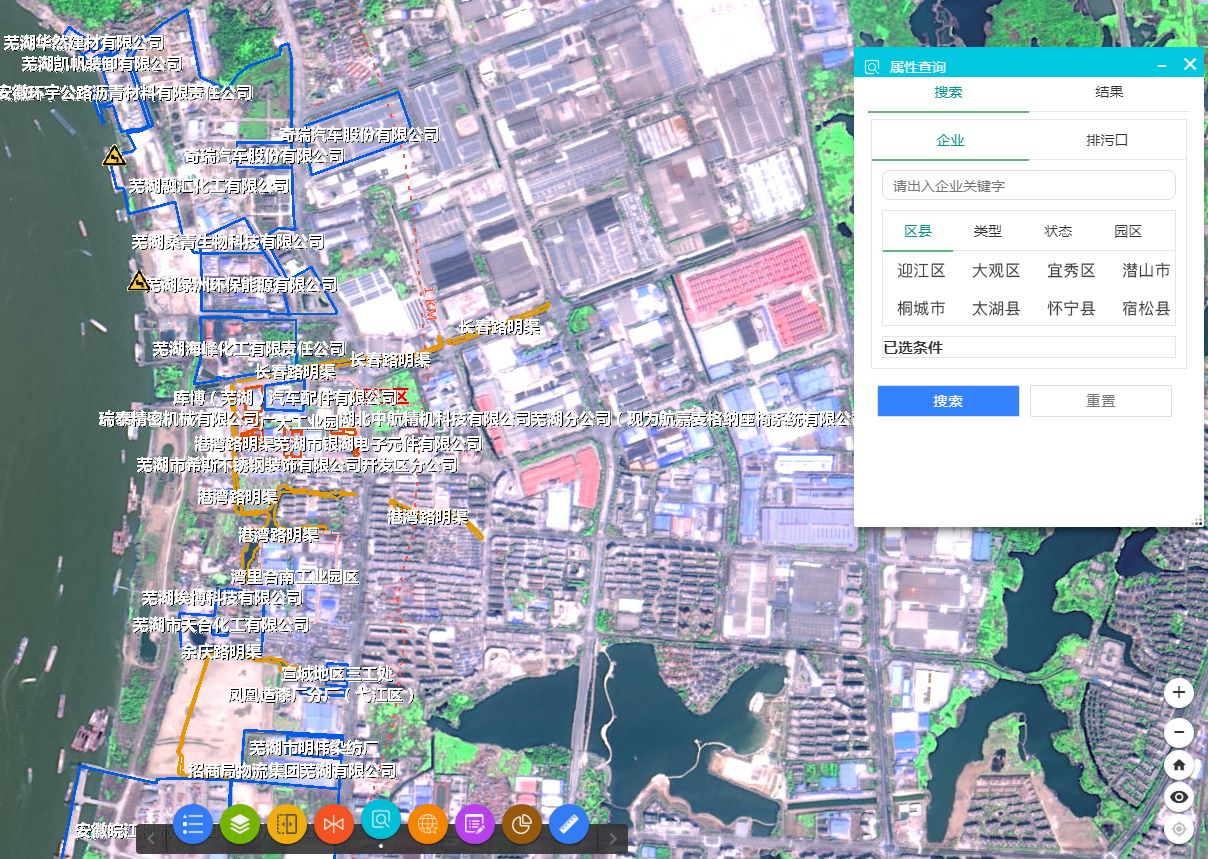The width and height of the screenshot is (1208, 859).
Task: Click map label 芜湖市天合化工有限公司
Action: [x=221, y=625]
